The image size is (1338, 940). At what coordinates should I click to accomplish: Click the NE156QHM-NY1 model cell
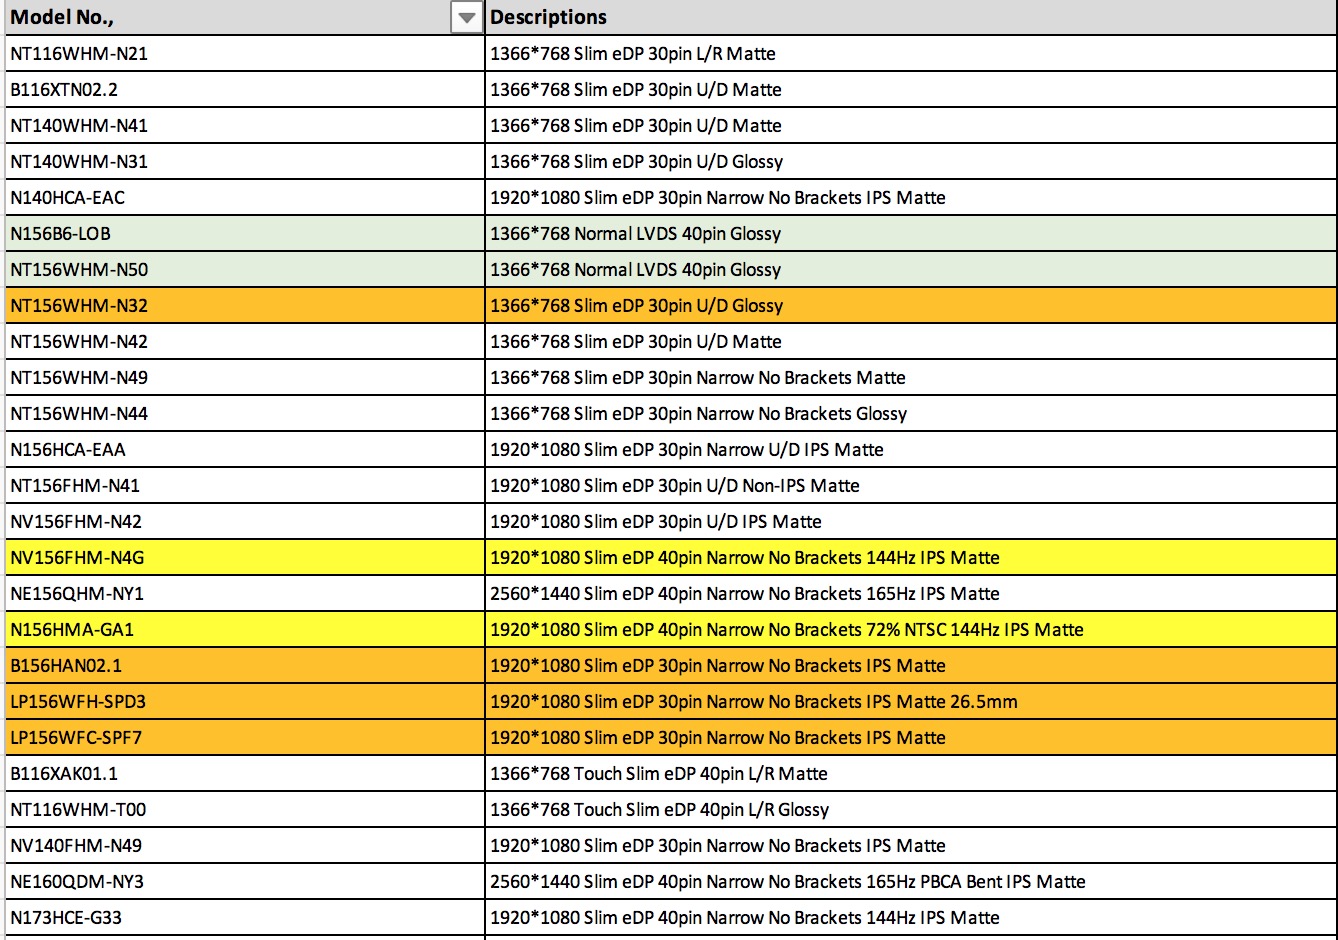244,594
